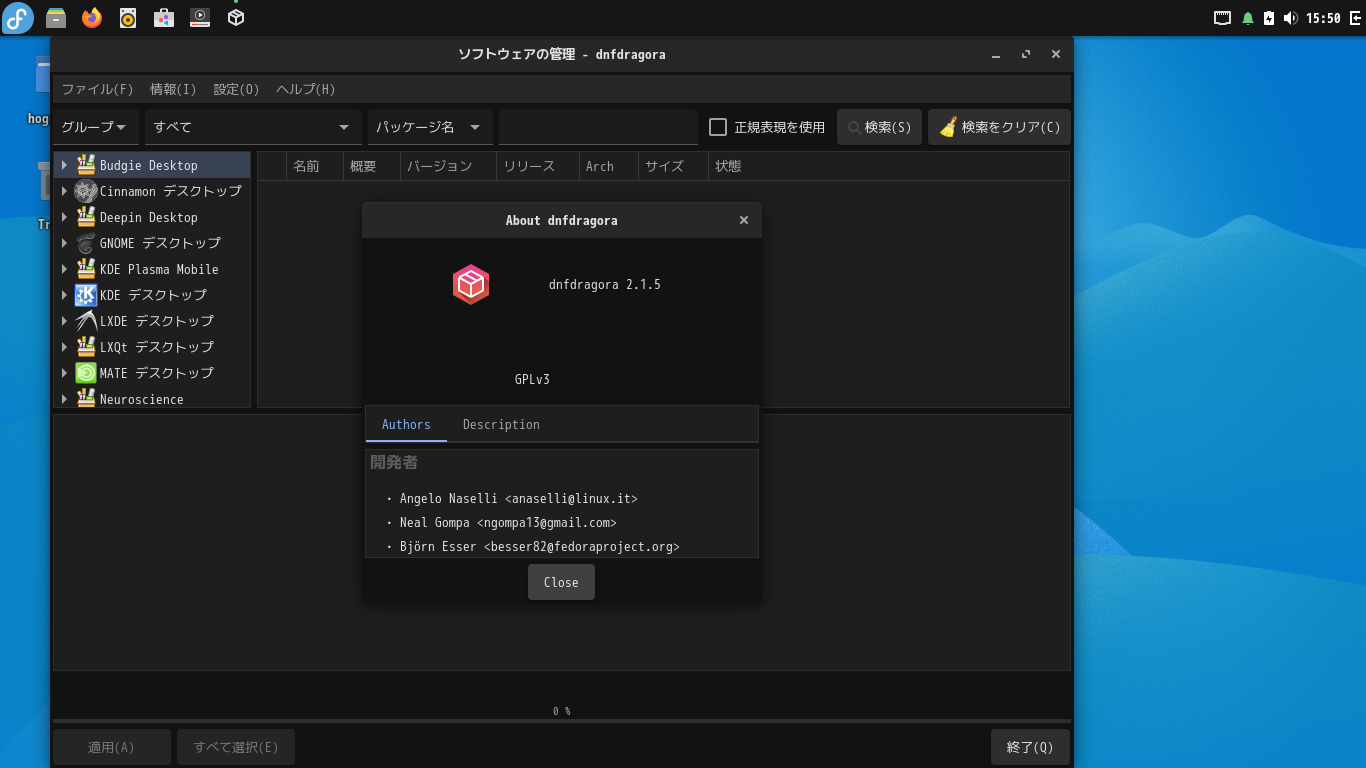Image resolution: width=1366 pixels, height=768 pixels.
Task: Click the dnfdragora logo in About dialog
Action: tap(471, 285)
